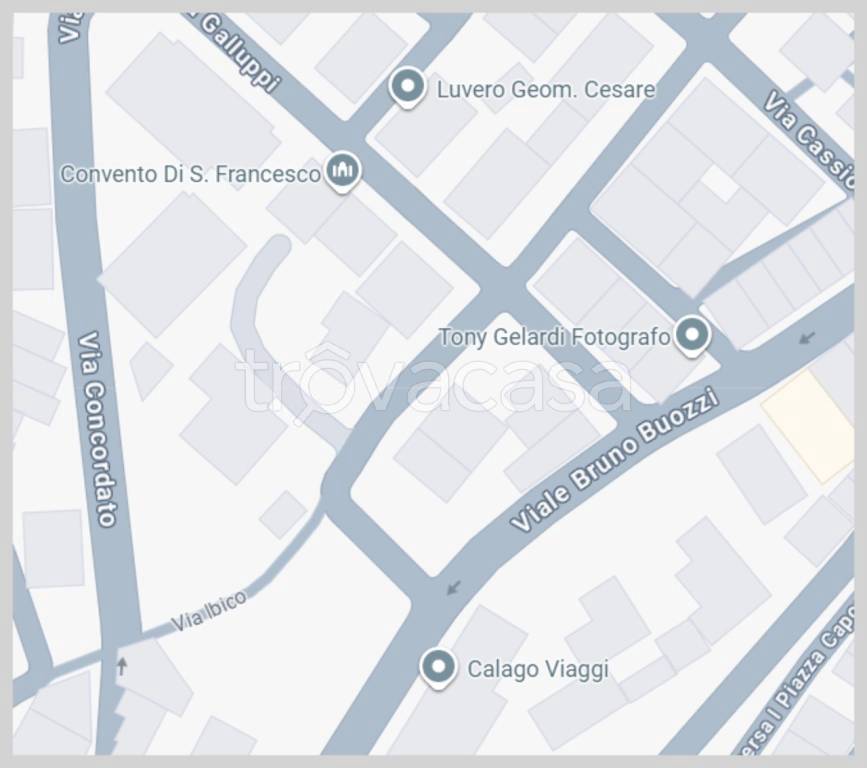
Task: Click the direction arrow near Calago Viaggi
Action: [453, 587]
